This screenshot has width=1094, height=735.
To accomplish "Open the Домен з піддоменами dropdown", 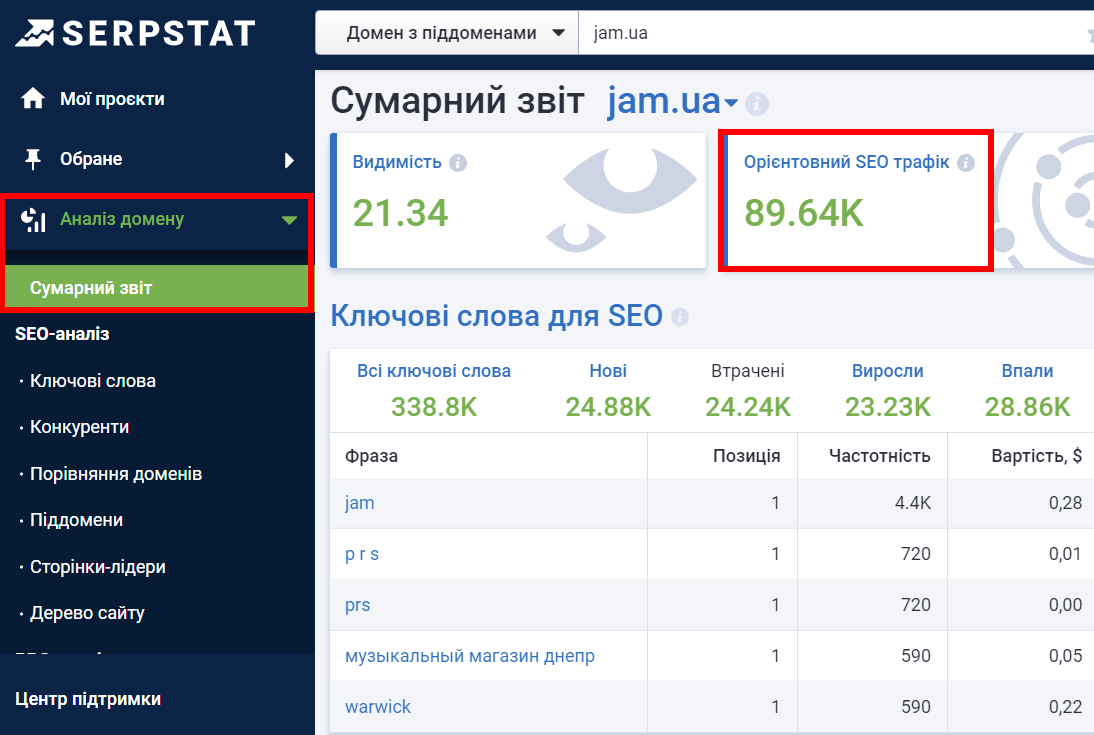I will pos(447,33).
